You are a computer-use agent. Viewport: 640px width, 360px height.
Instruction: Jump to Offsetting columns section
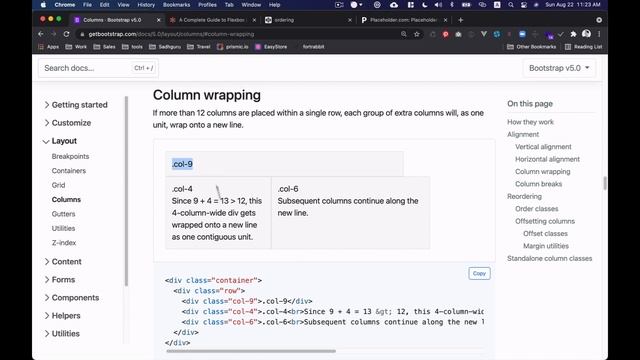(545, 221)
